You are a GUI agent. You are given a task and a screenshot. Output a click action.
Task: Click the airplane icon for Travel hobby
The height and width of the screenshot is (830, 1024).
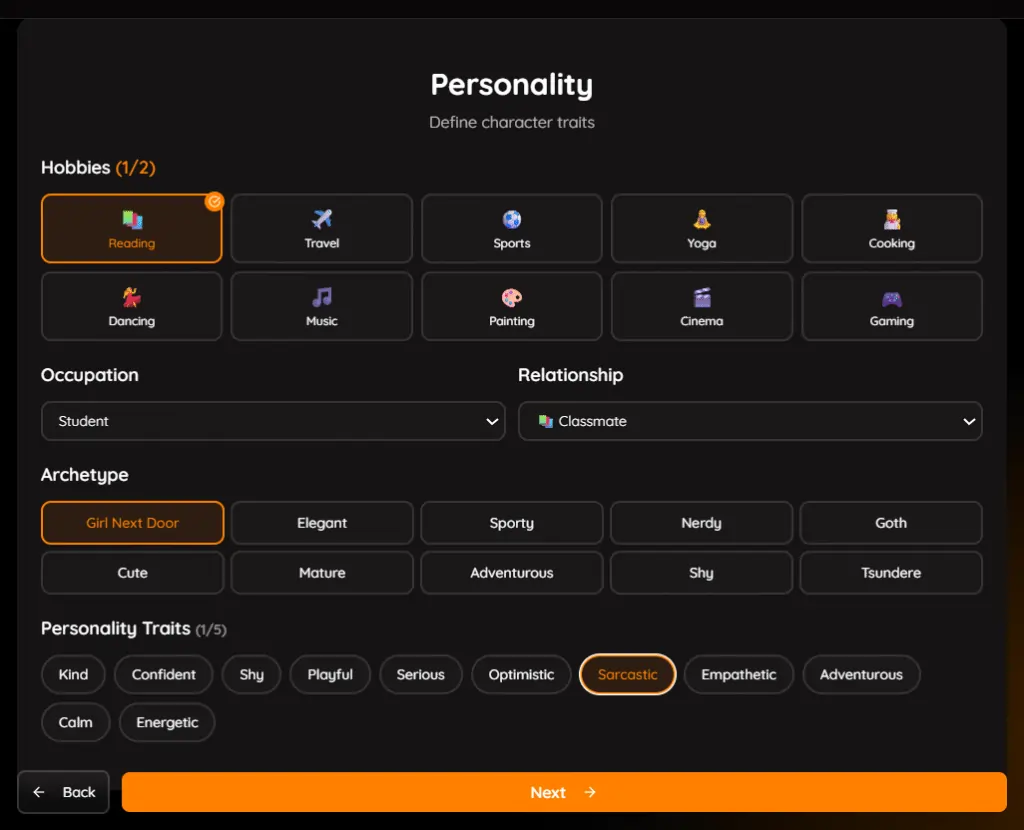(322, 219)
